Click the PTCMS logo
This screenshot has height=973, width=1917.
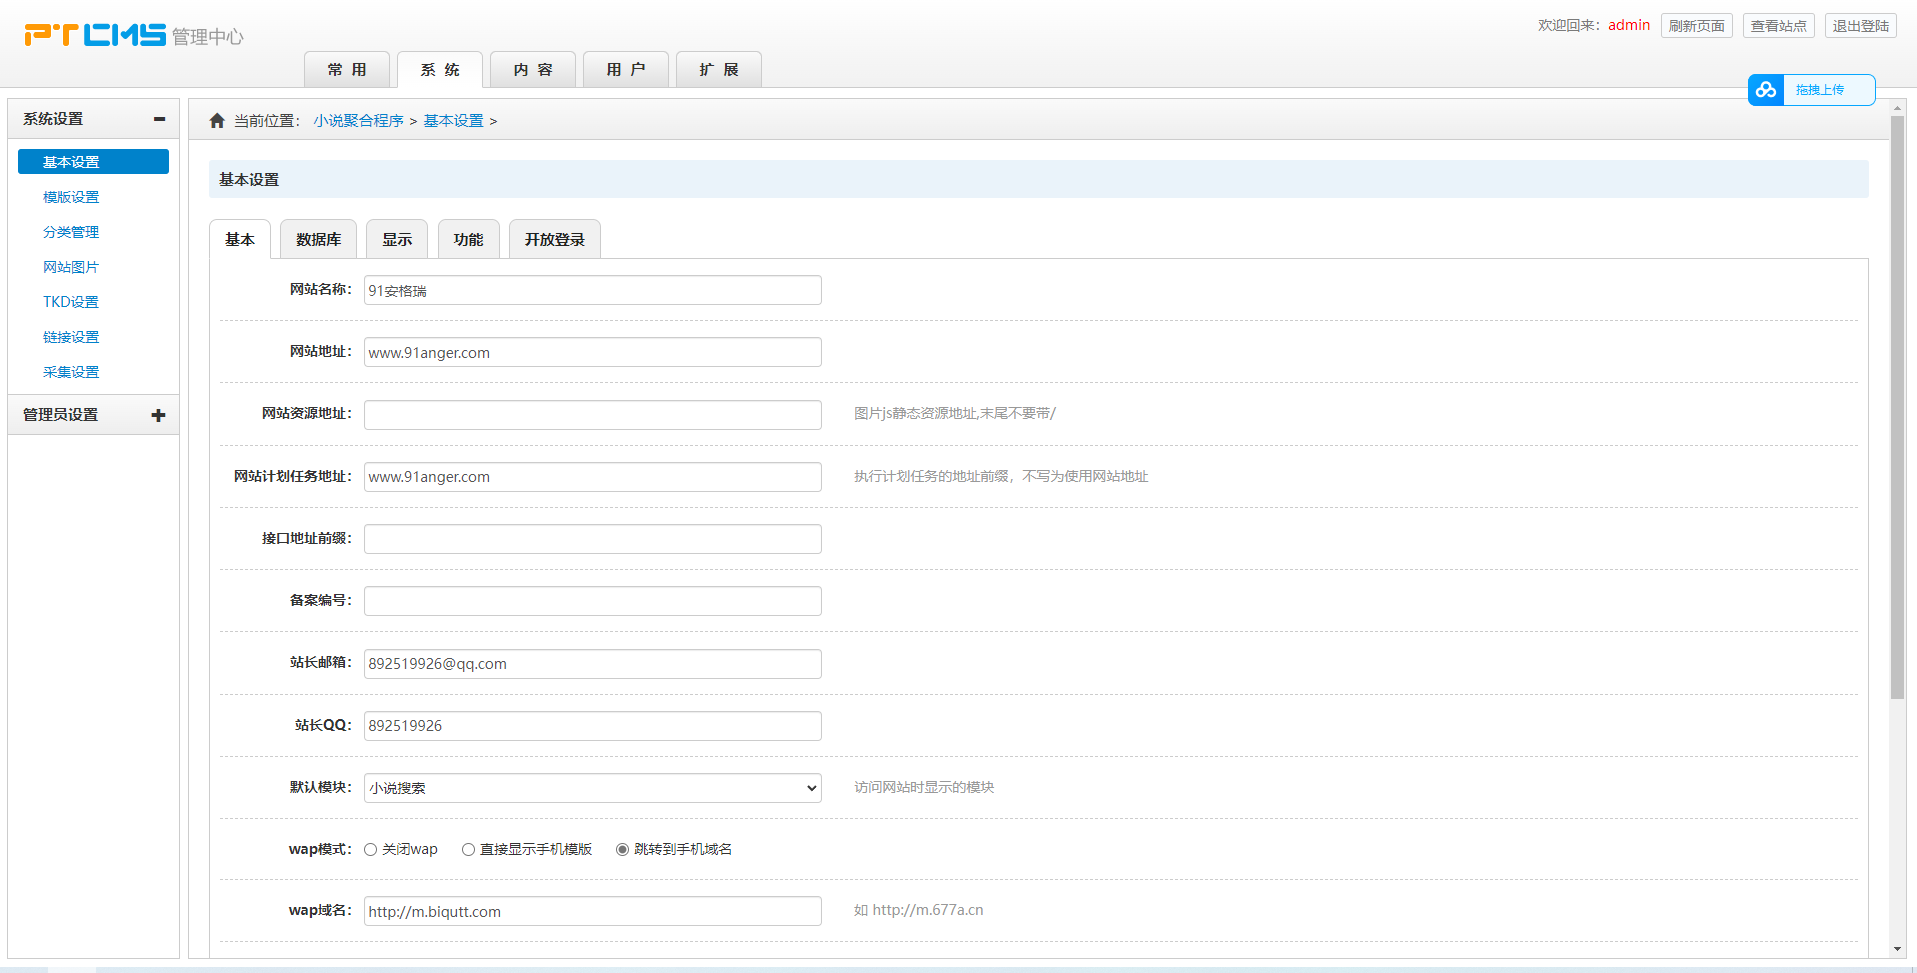click(96, 35)
